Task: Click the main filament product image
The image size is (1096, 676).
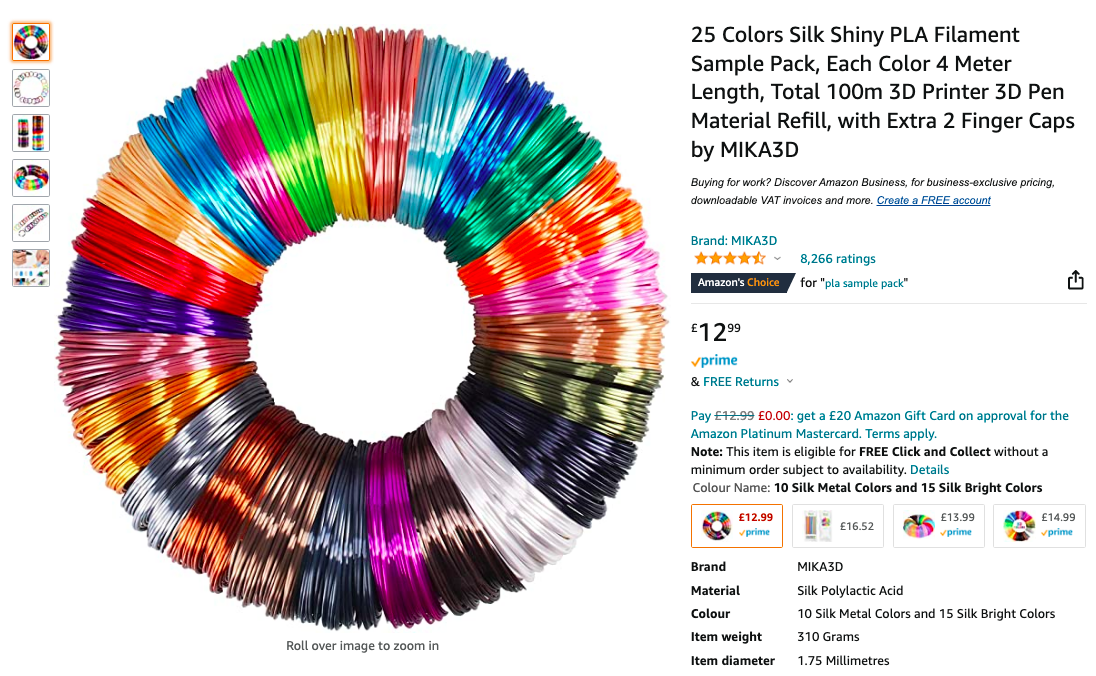Action: tap(362, 329)
